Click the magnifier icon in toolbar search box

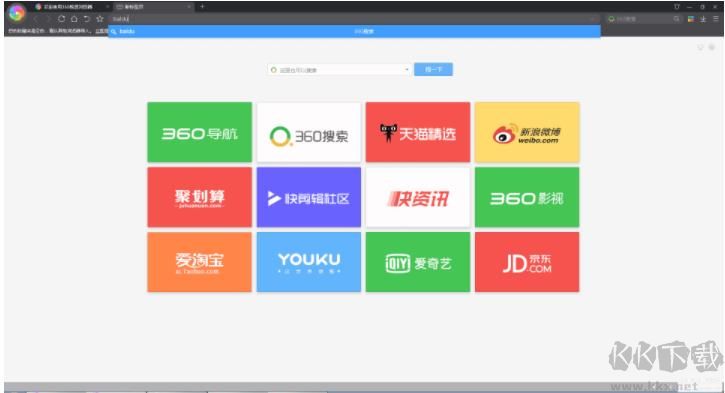click(x=676, y=19)
